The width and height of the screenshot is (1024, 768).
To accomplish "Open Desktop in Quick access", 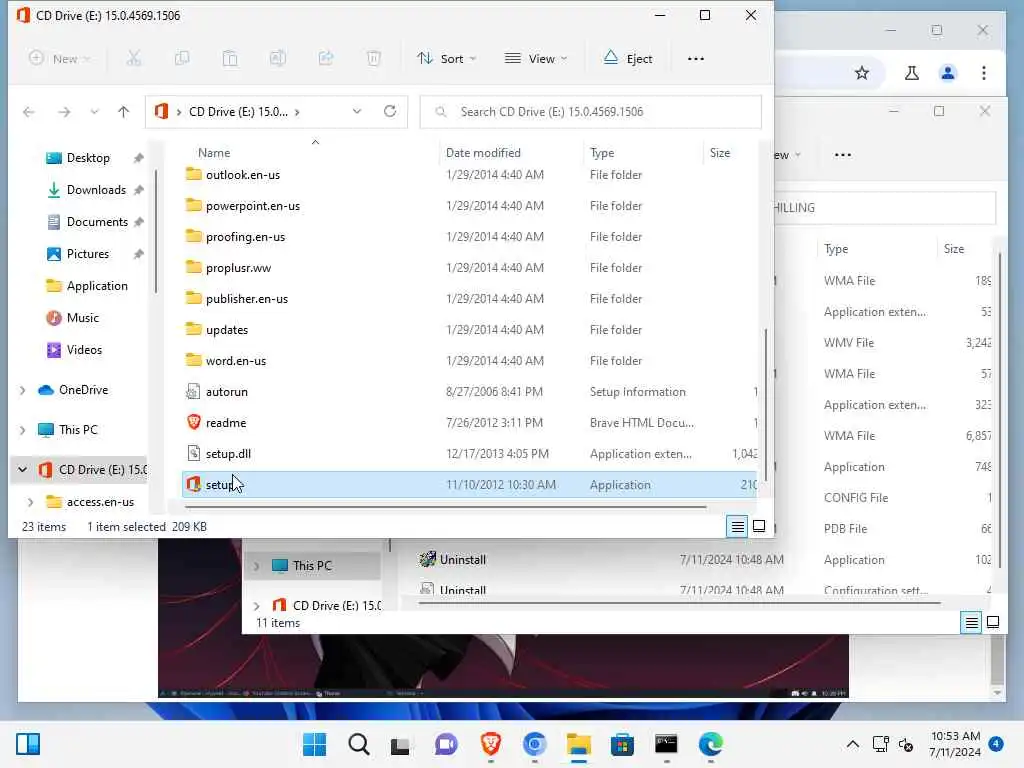I will pos(88,158).
